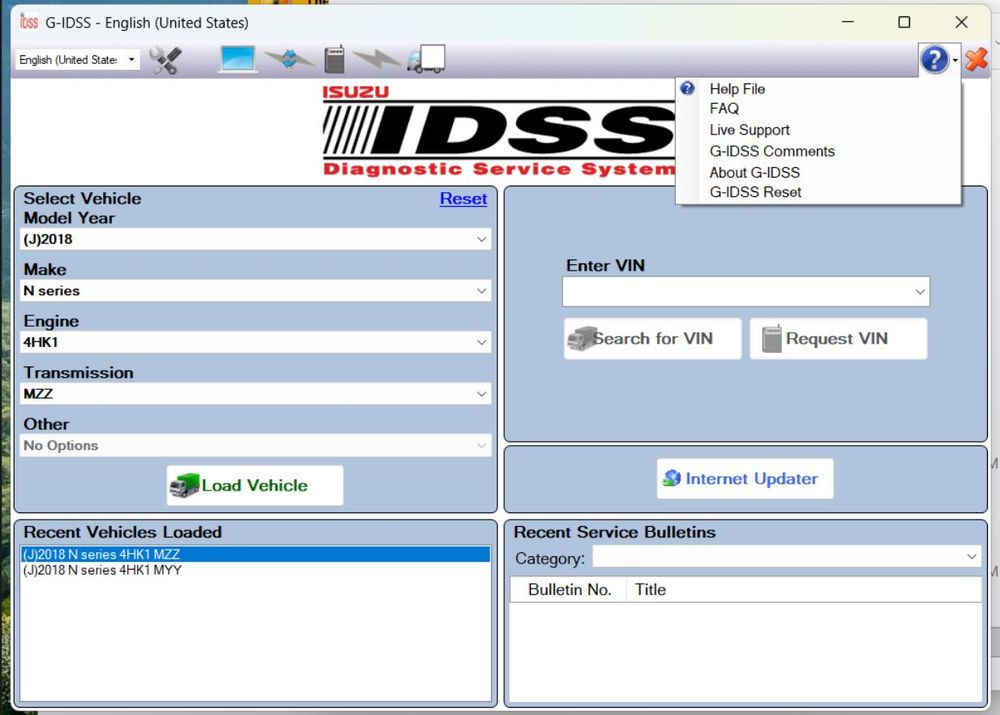Click the orange X exit toolbar icon
The width and height of the screenshot is (1000, 715).
tap(976, 59)
